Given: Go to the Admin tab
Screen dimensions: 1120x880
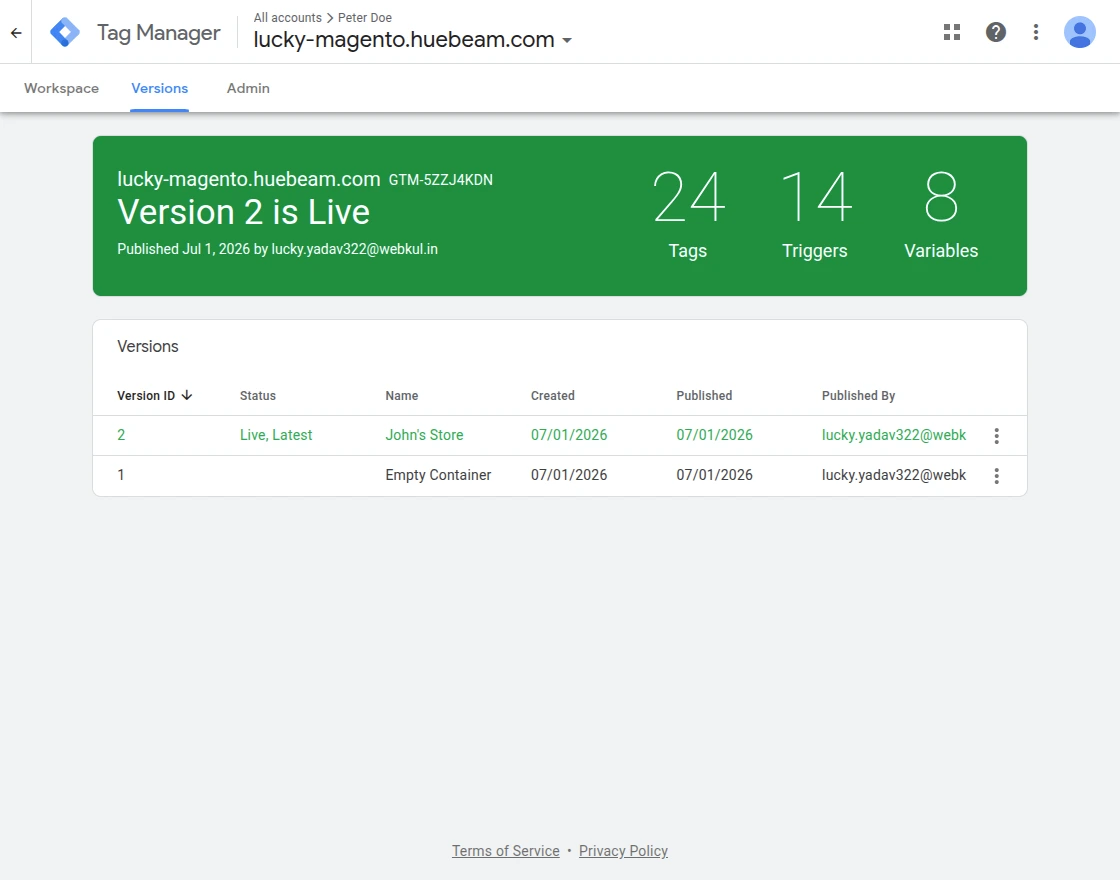Looking at the screenshot, I should 248,88.
